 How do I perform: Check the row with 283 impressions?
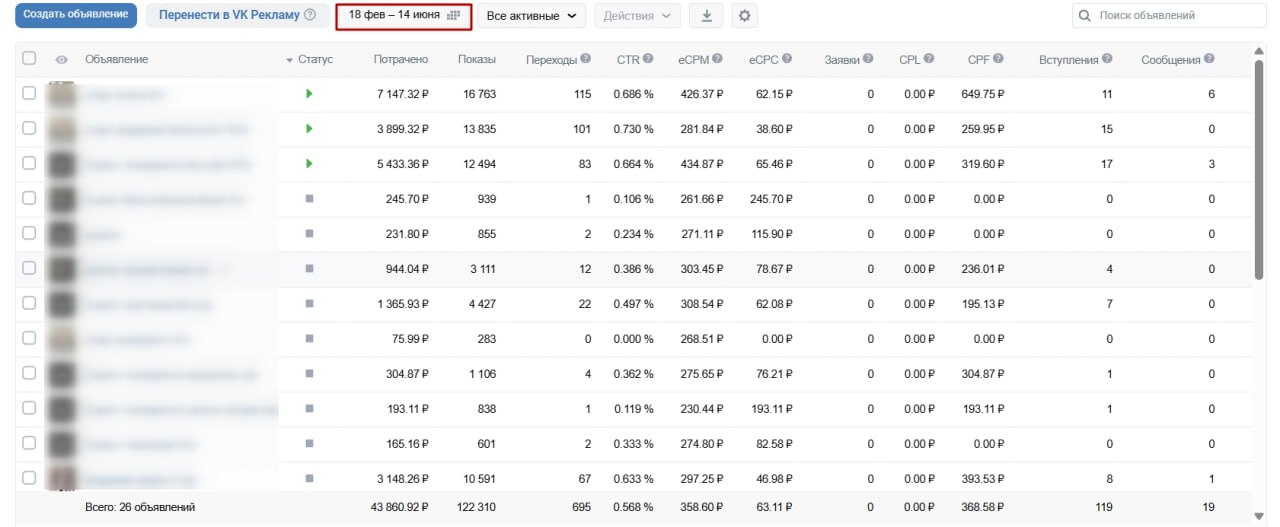point(29,338)
